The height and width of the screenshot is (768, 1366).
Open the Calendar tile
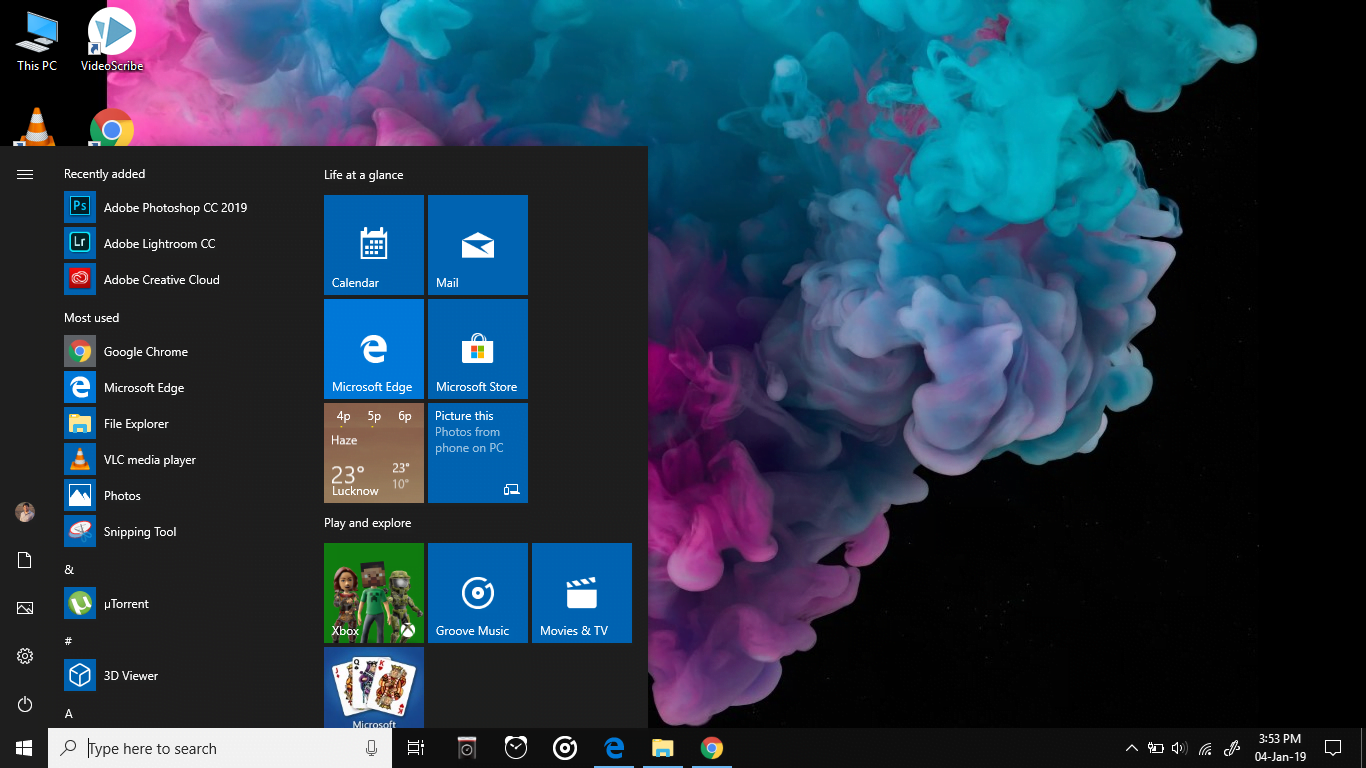(x=374, y=245)
